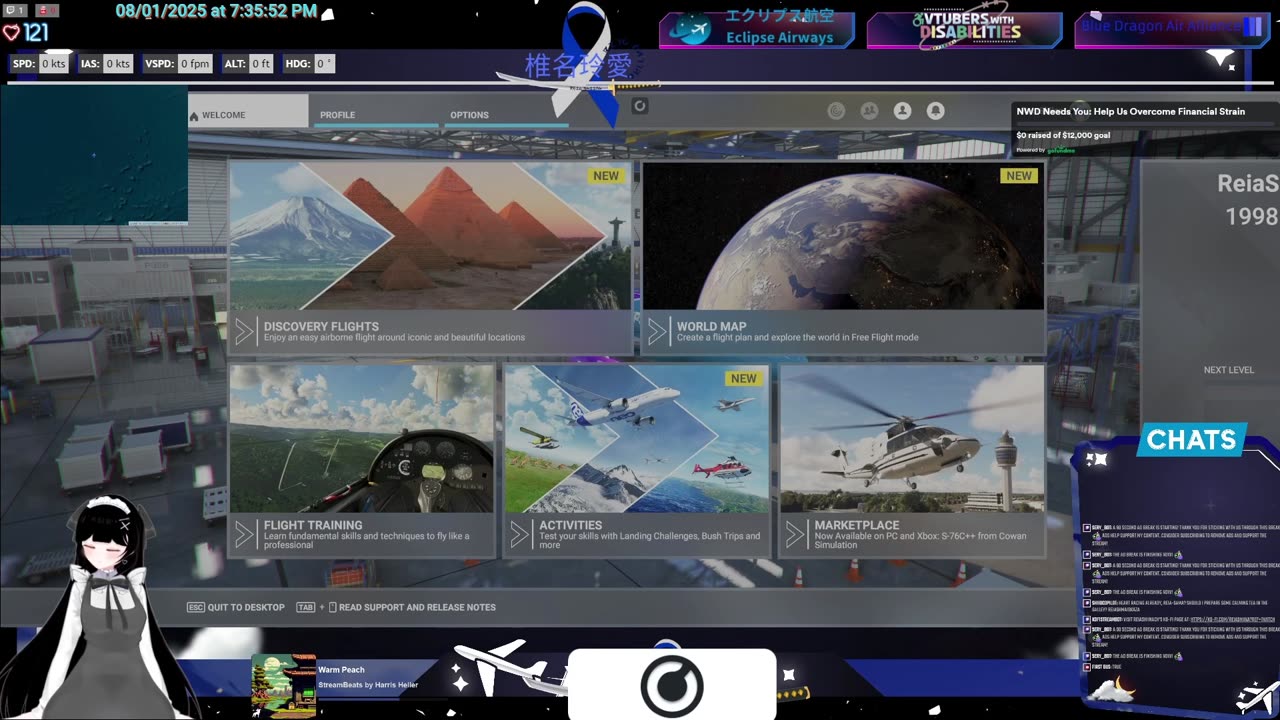Click the arrow icon beside WORLD MAP
This screenshot has width=1280, height=720.
(x=657, y=332)
